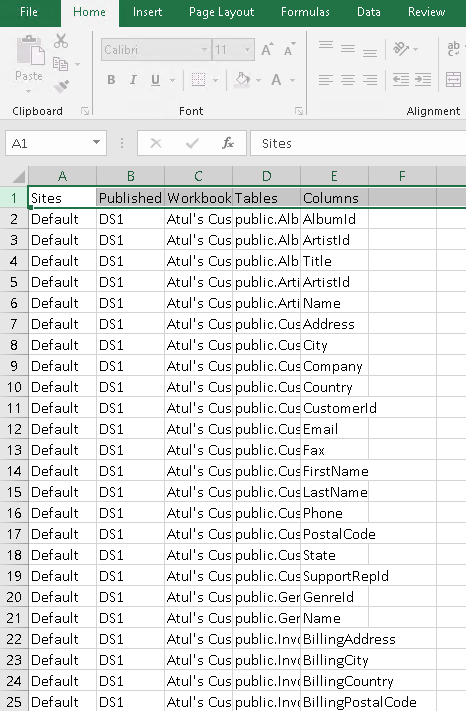Open the Fill Color dropdown arrow
Image resolution: width=466 pixels, height=711 pixels.
pos(258,81)
